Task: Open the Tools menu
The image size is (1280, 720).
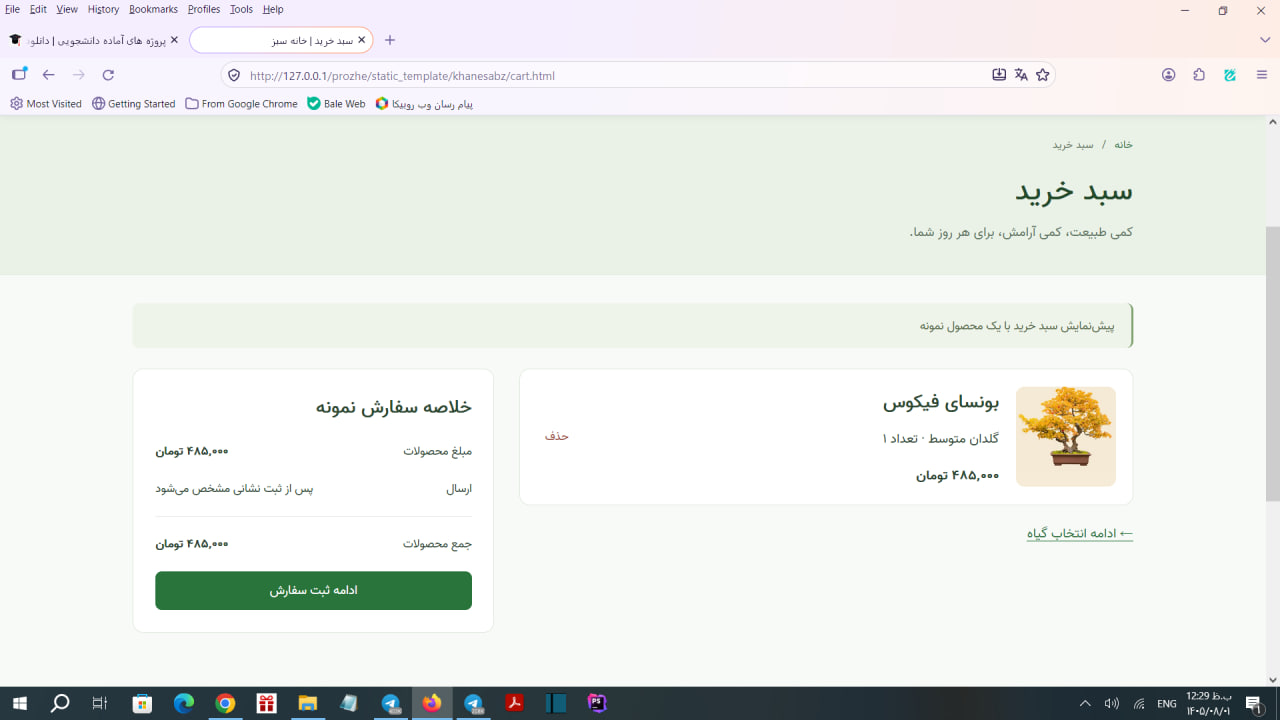Action: [x=241, y=9]
